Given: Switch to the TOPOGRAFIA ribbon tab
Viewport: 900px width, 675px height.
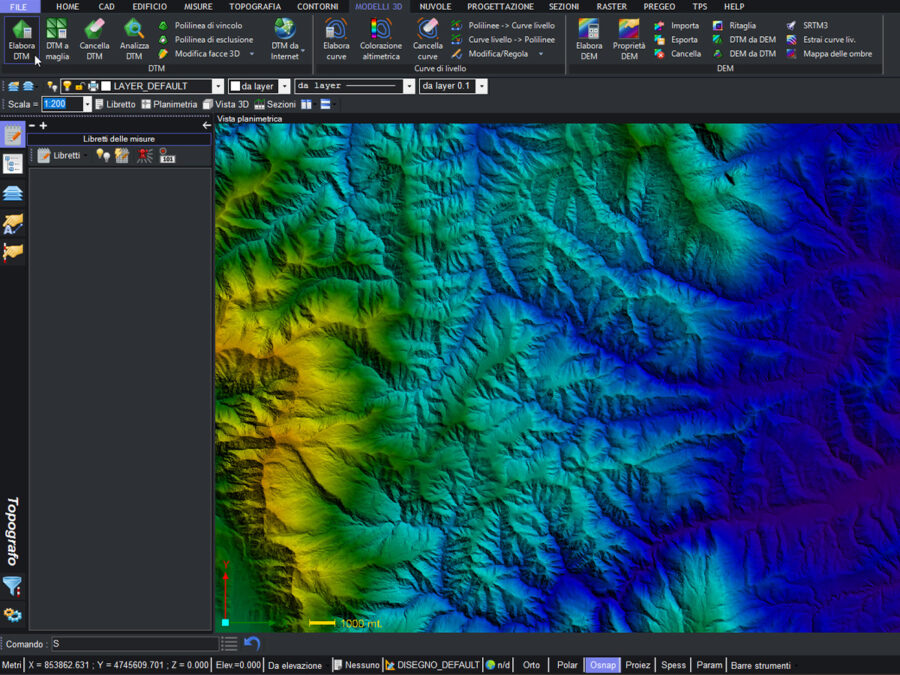Looking at the screenshot, I should pos(255,7).
